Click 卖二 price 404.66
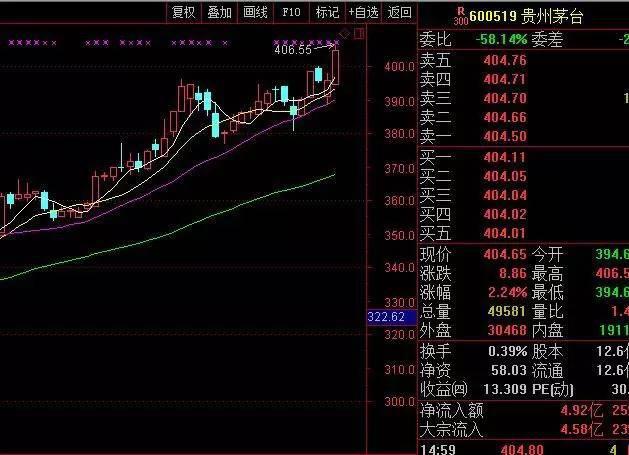Screen dimensions: 629x455 pos(505,117)
